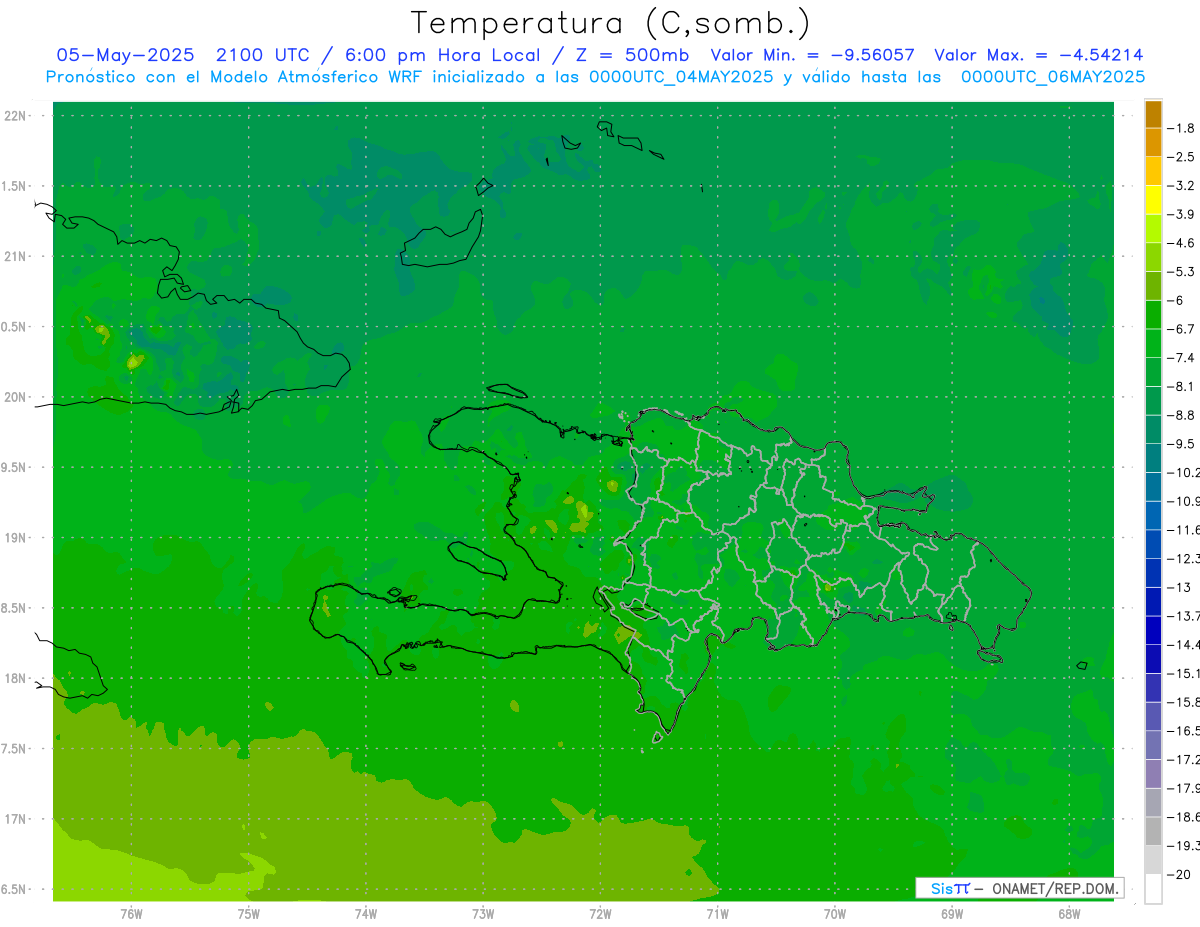1200x927 pixels.
Task: Pick the lime swatch between -3.9 and -4.6
Action: tap(1153, 229)
